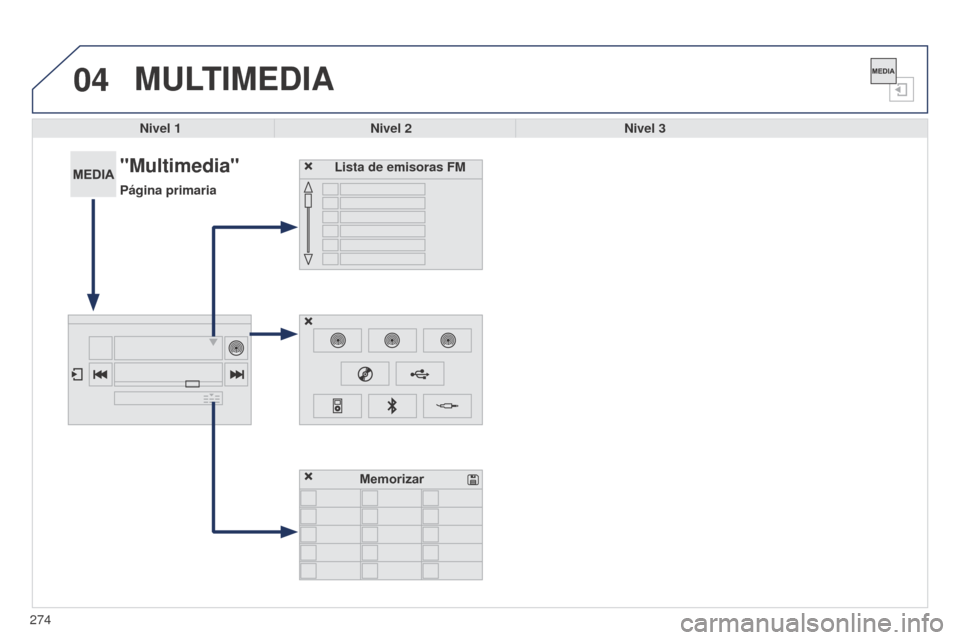Select the third radio band source icon
Screen dimensions: 960x640
[x=448, y=341]
